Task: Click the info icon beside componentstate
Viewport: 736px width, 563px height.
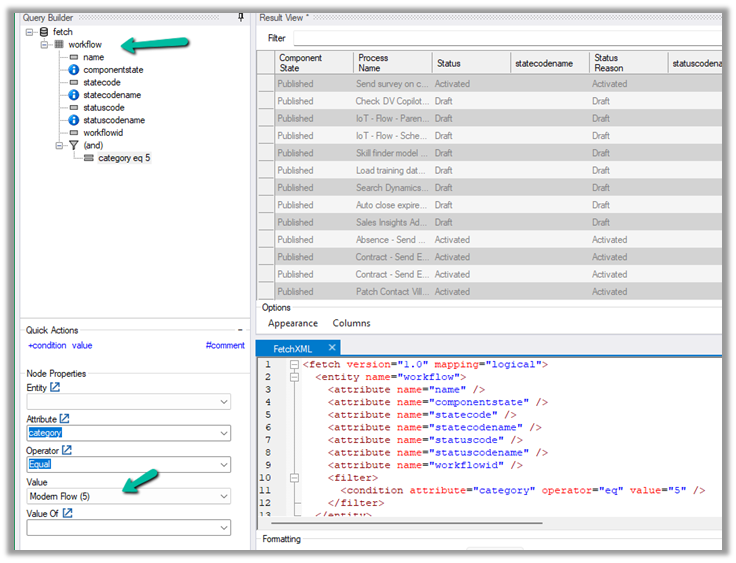Action: click(73, 70)
